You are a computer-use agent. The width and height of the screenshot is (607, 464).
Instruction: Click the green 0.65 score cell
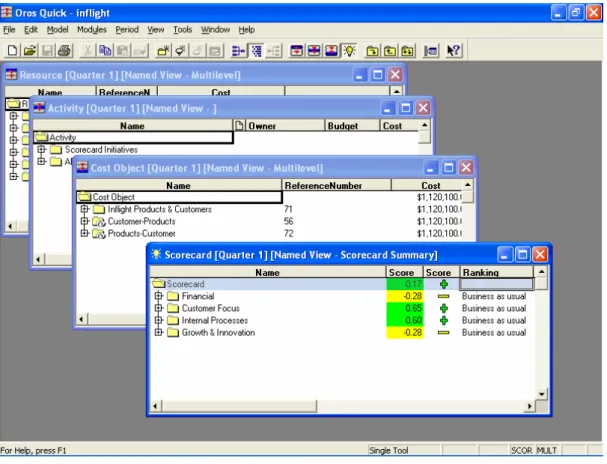click(x=405, y=308)
